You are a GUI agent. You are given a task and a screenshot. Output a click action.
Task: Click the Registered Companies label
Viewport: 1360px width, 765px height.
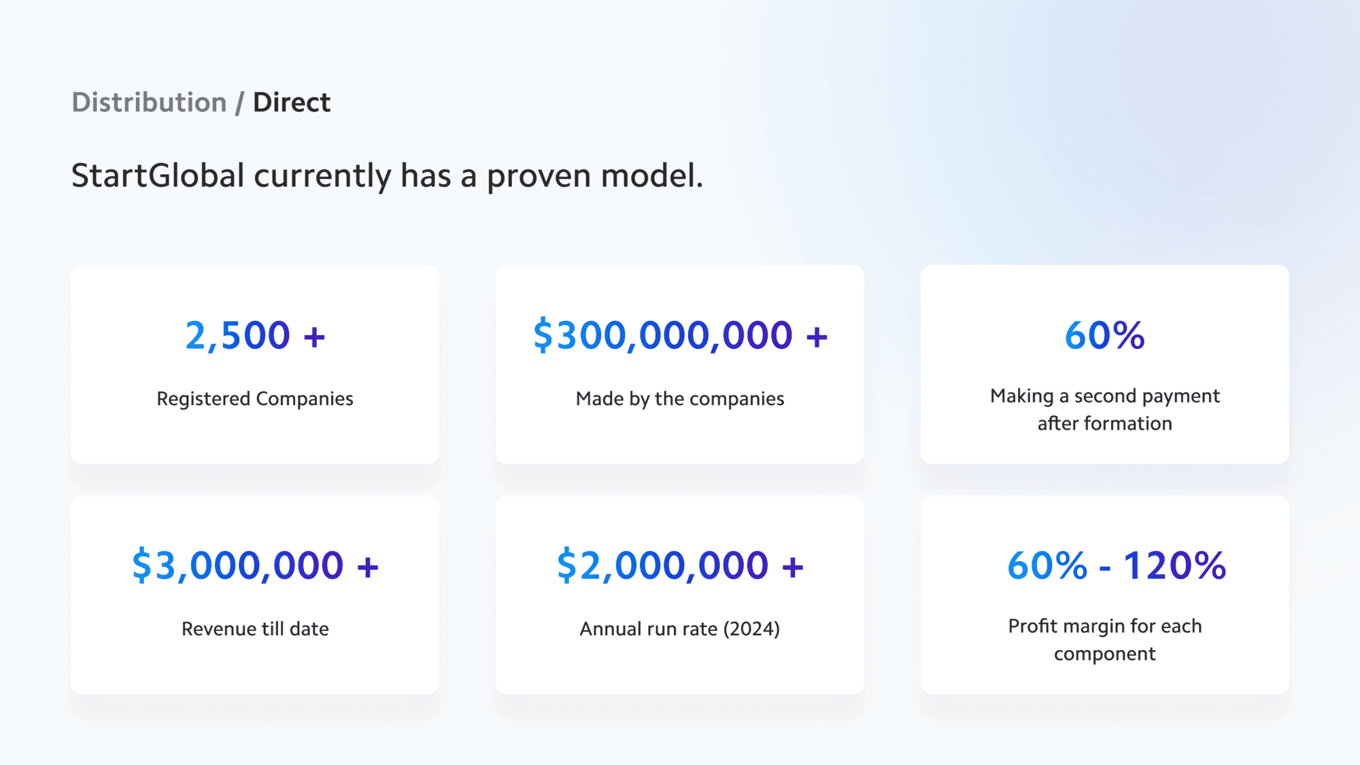point(255,399)
